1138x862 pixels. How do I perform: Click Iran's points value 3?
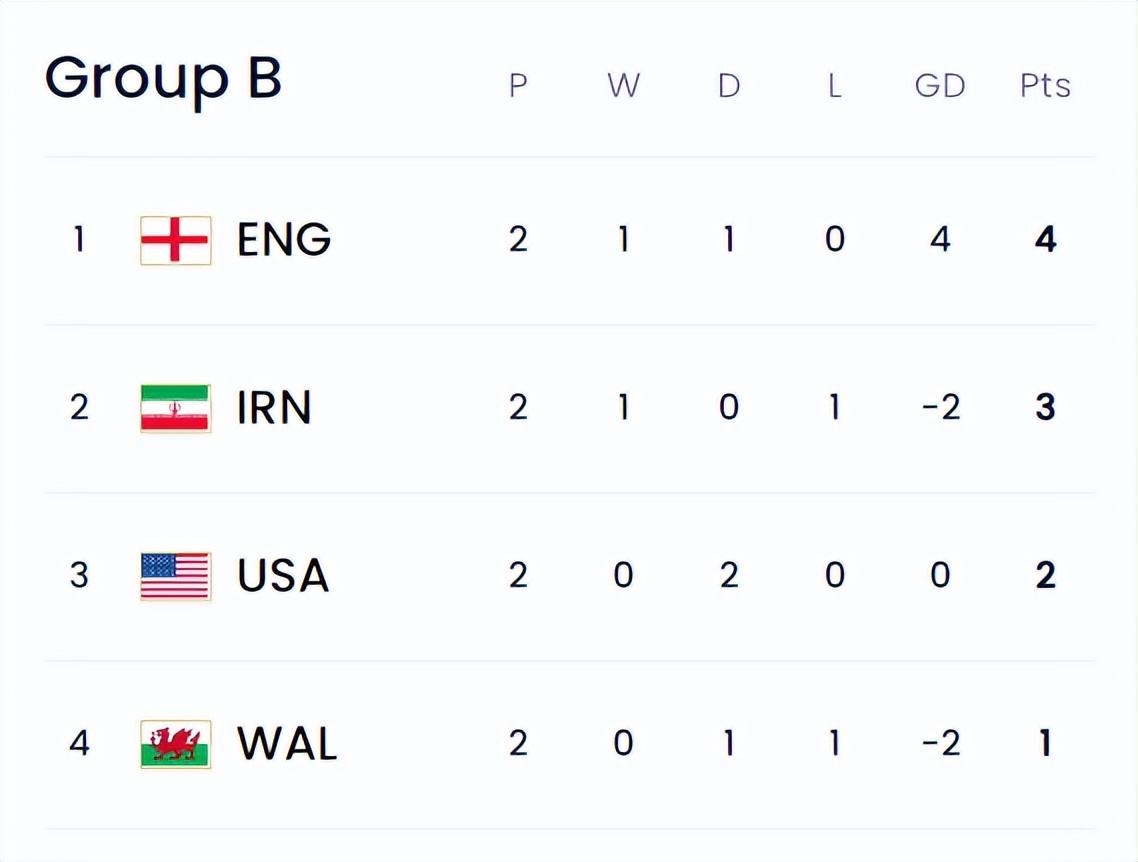1045,407
